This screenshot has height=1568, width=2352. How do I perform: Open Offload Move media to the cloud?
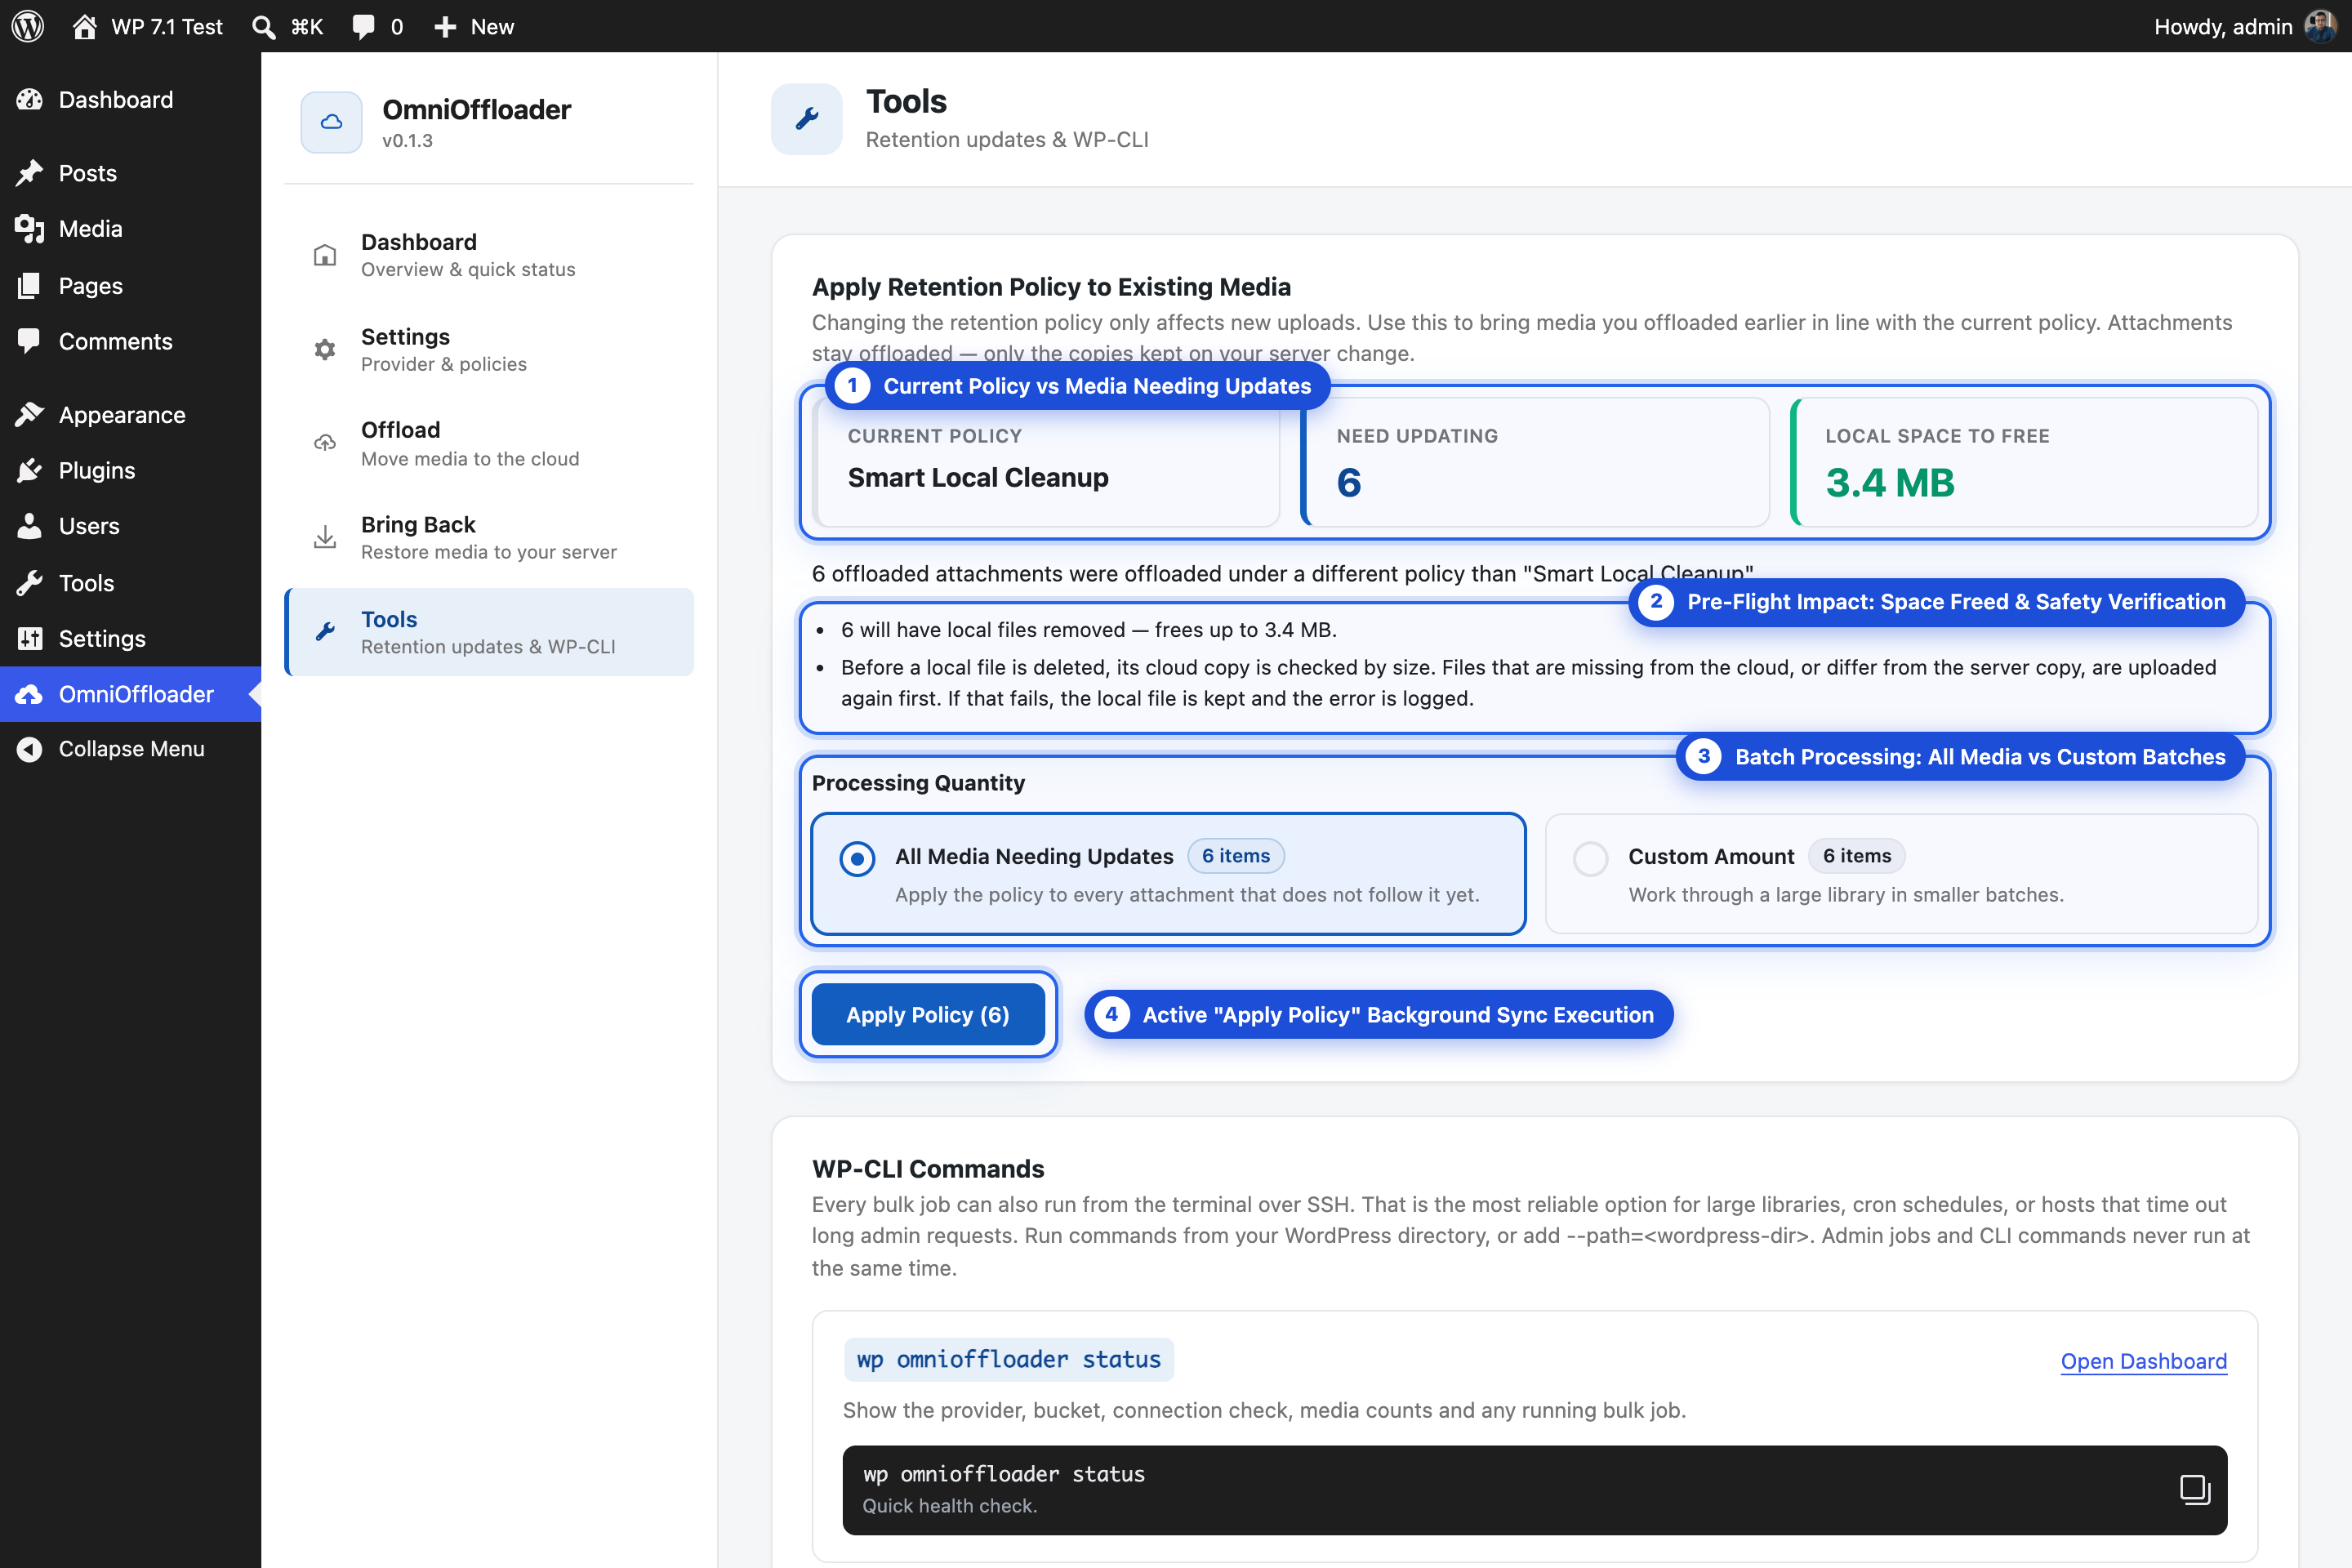489,443
